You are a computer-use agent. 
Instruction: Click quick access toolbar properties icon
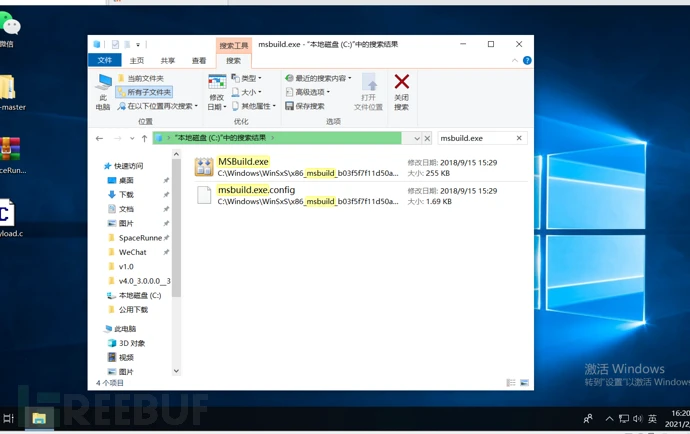coord(115,44)
